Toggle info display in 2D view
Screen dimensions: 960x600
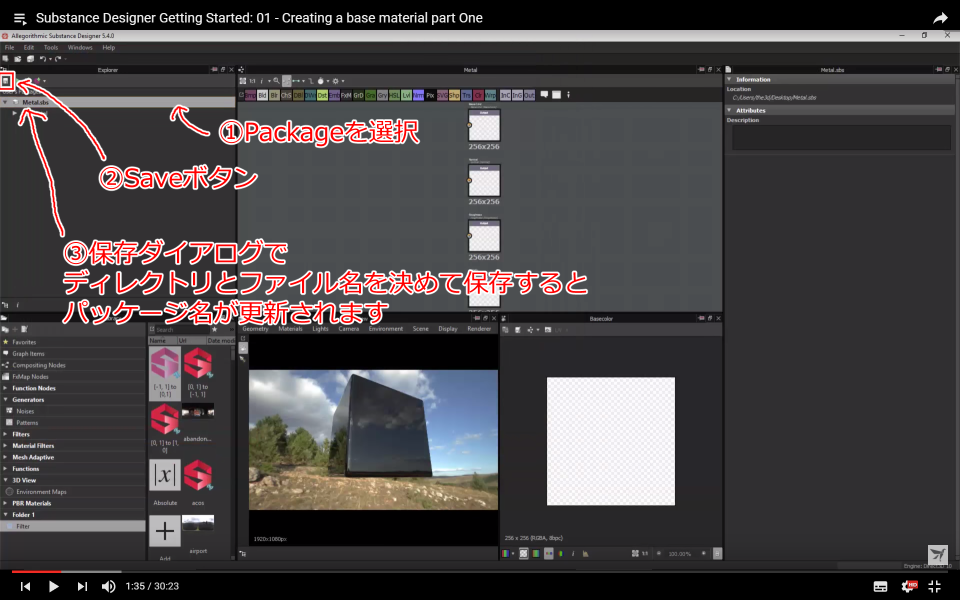pos(573,553)
